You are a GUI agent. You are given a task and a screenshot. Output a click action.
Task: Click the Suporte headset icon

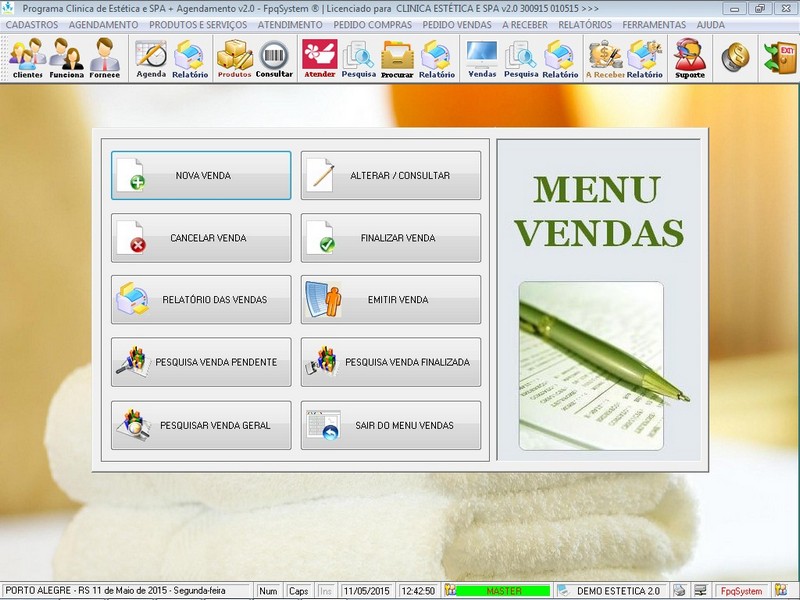click(690, 58)
